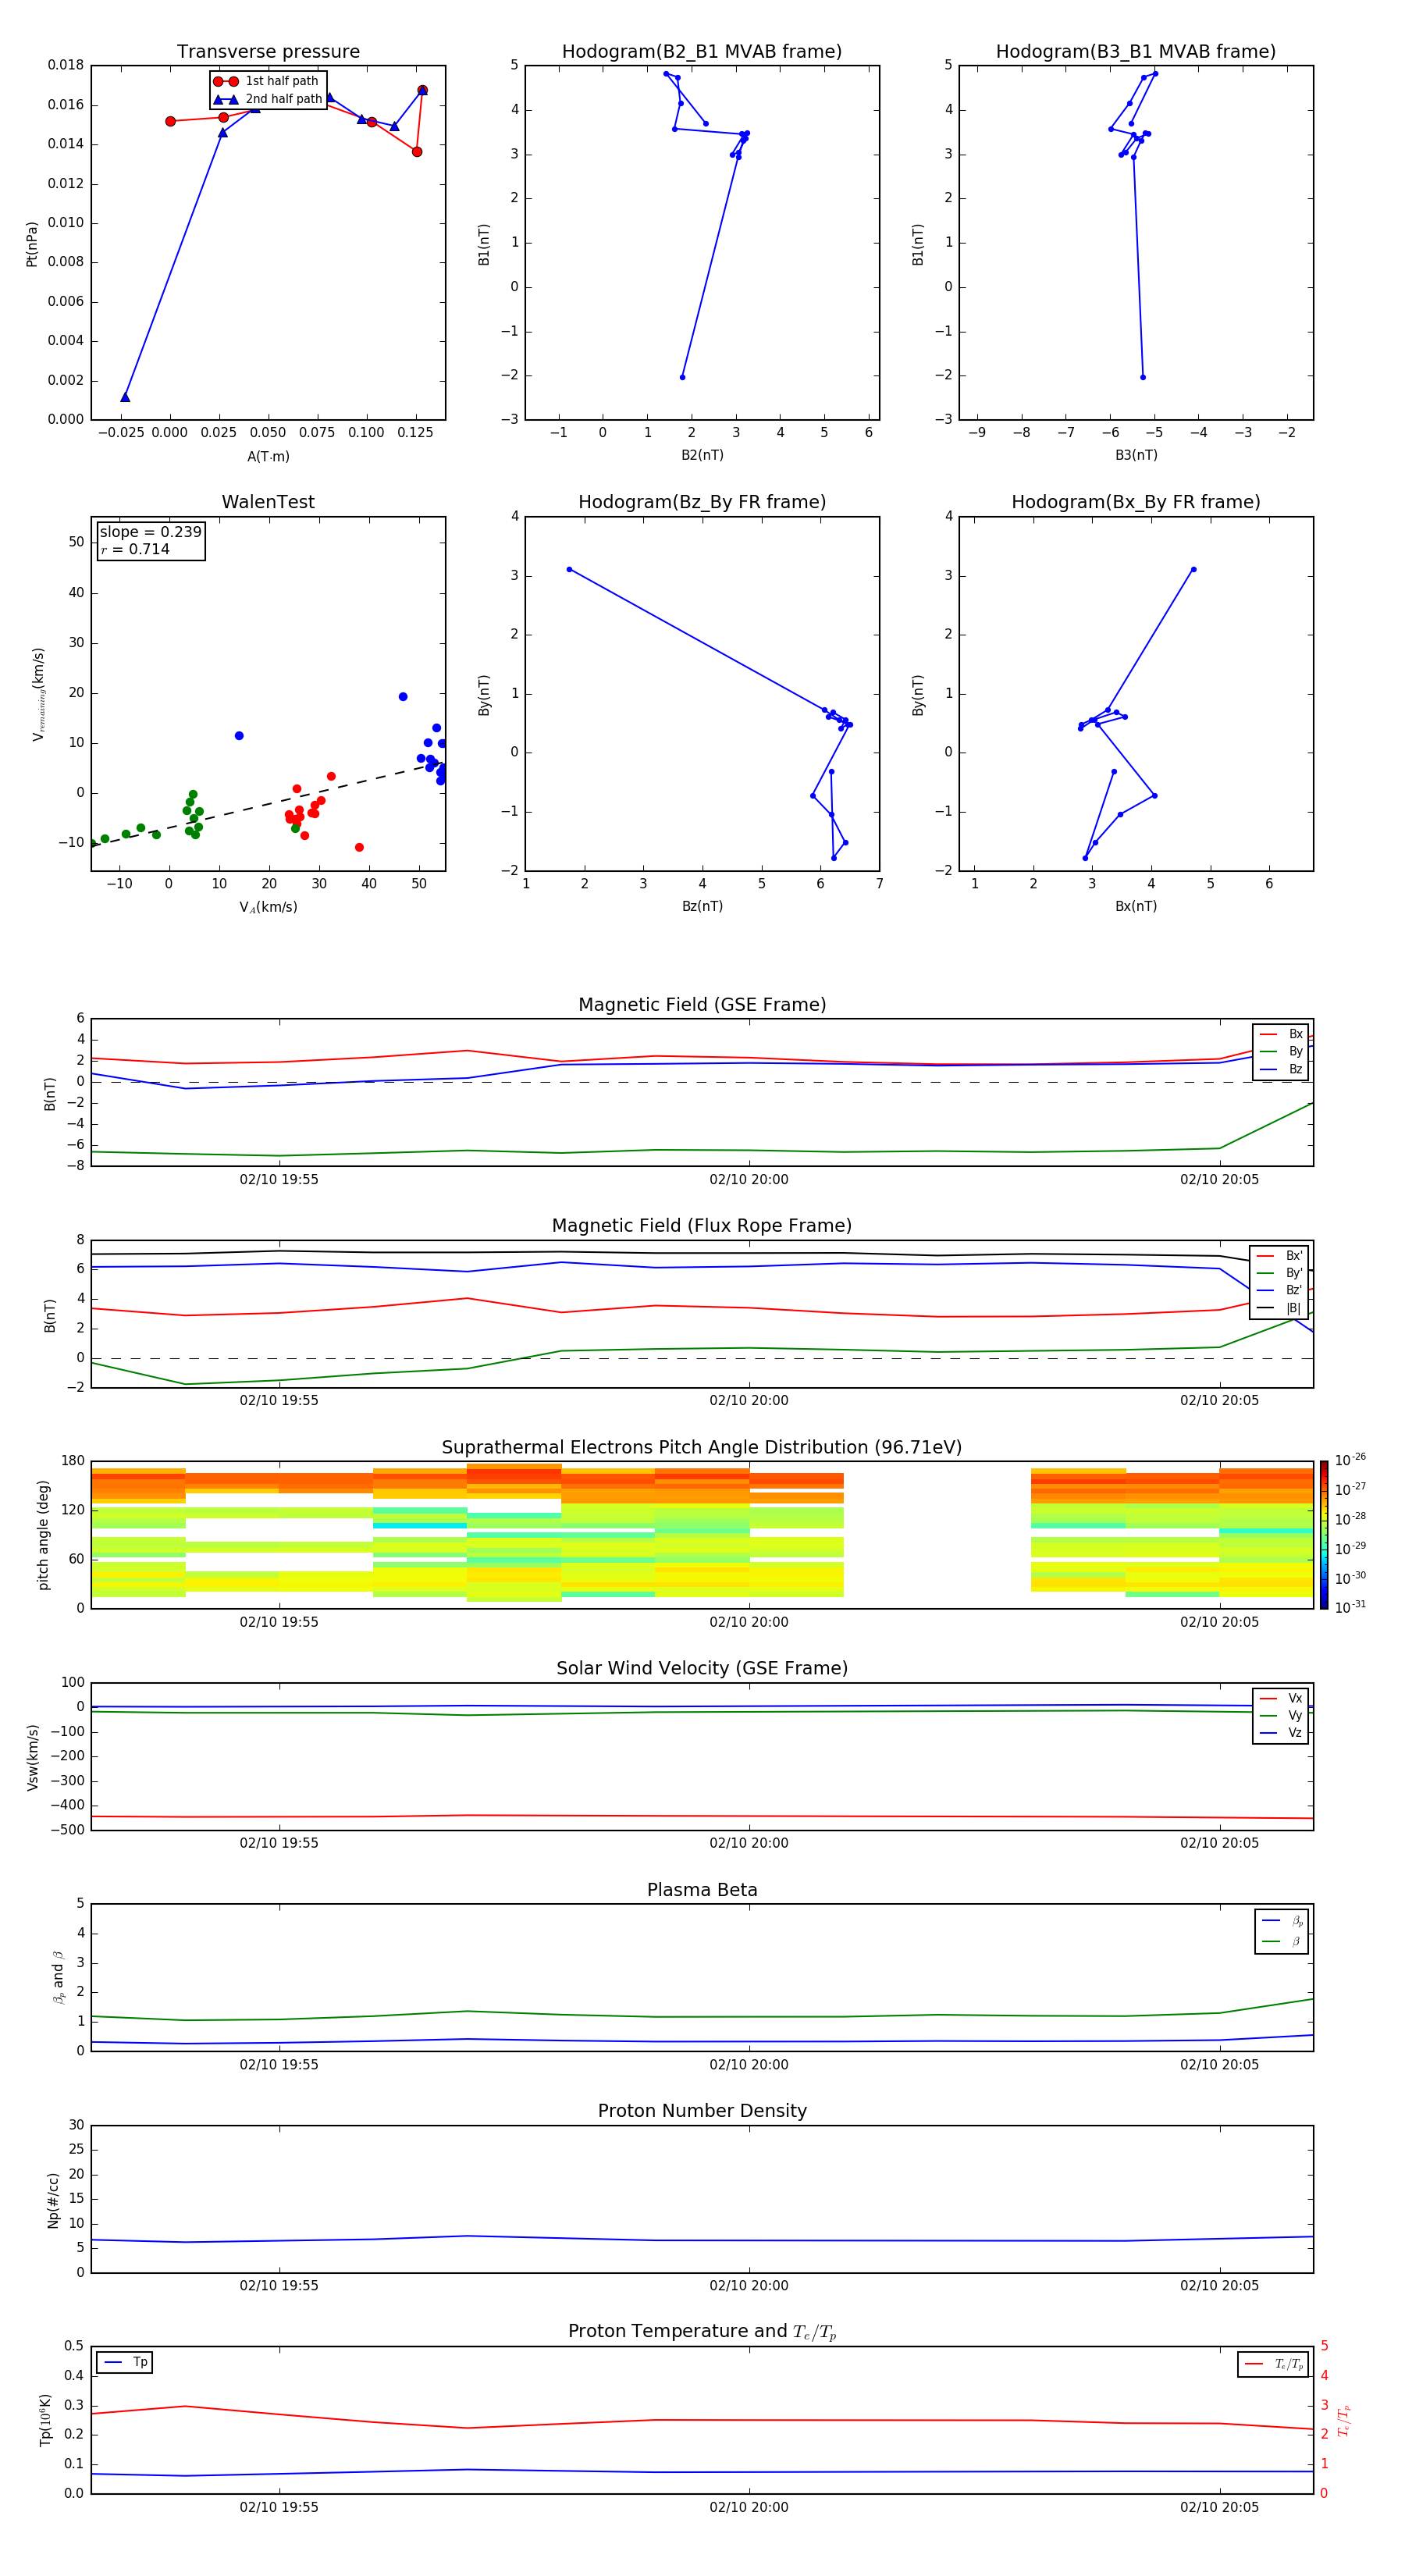Image resolution: width=1405 pixels, height=2576 pixels.
Task: Click the 'Transverse pressure' plot title
Action: pos(268,52)
